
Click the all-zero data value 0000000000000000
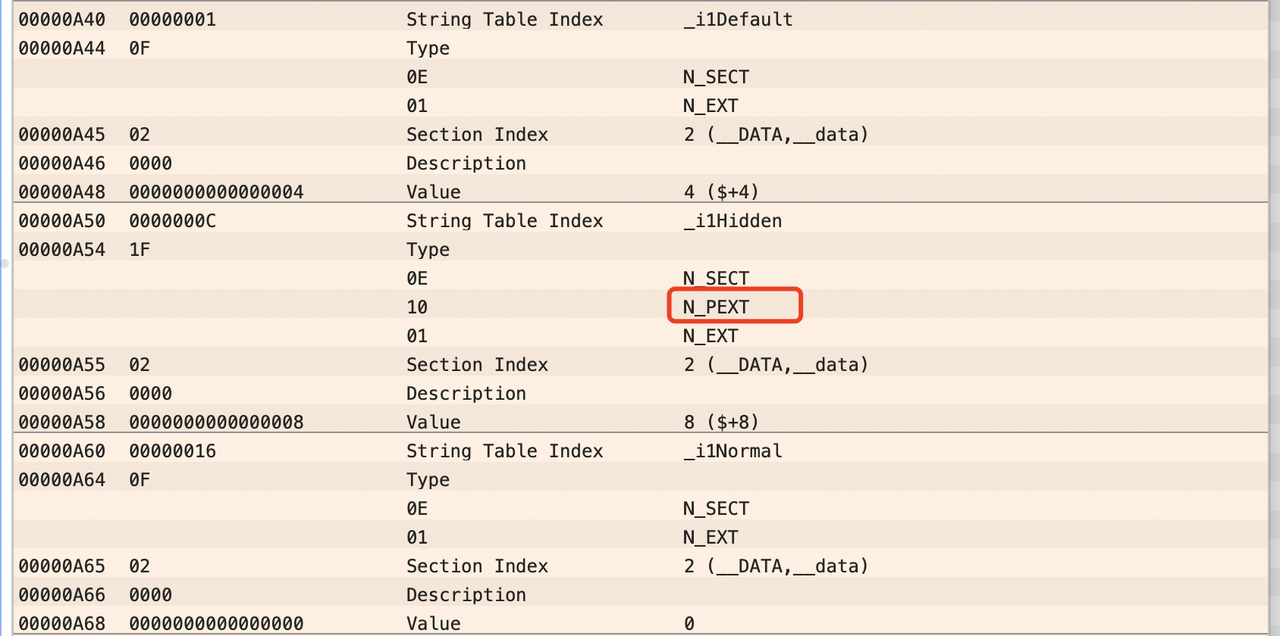[x=216, y=623]
